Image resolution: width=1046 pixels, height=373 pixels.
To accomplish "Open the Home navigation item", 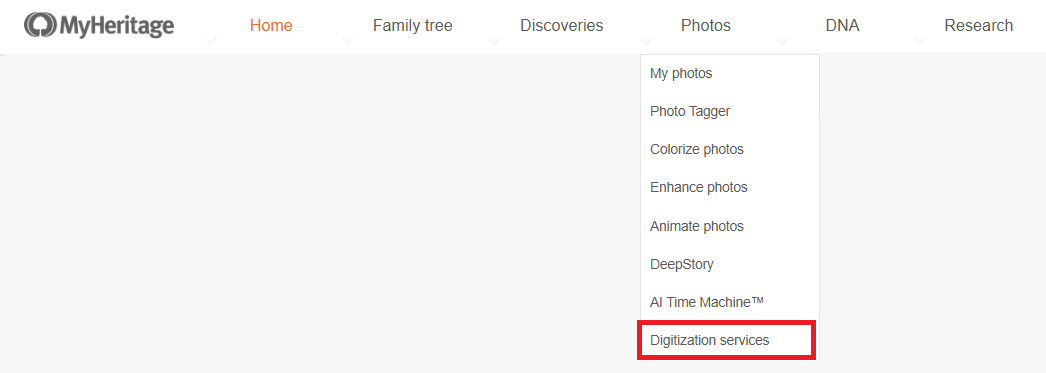I will (x=271, y=25).
